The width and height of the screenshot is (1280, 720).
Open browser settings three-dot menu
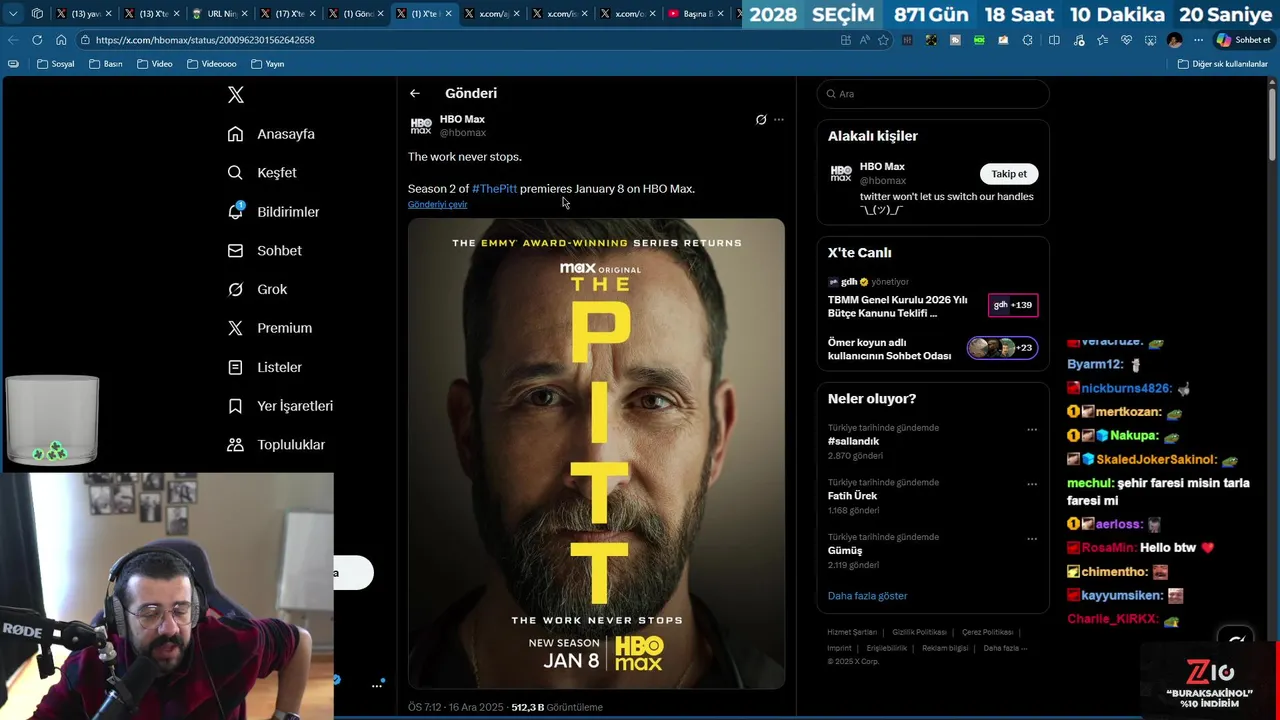point(1198,40)
